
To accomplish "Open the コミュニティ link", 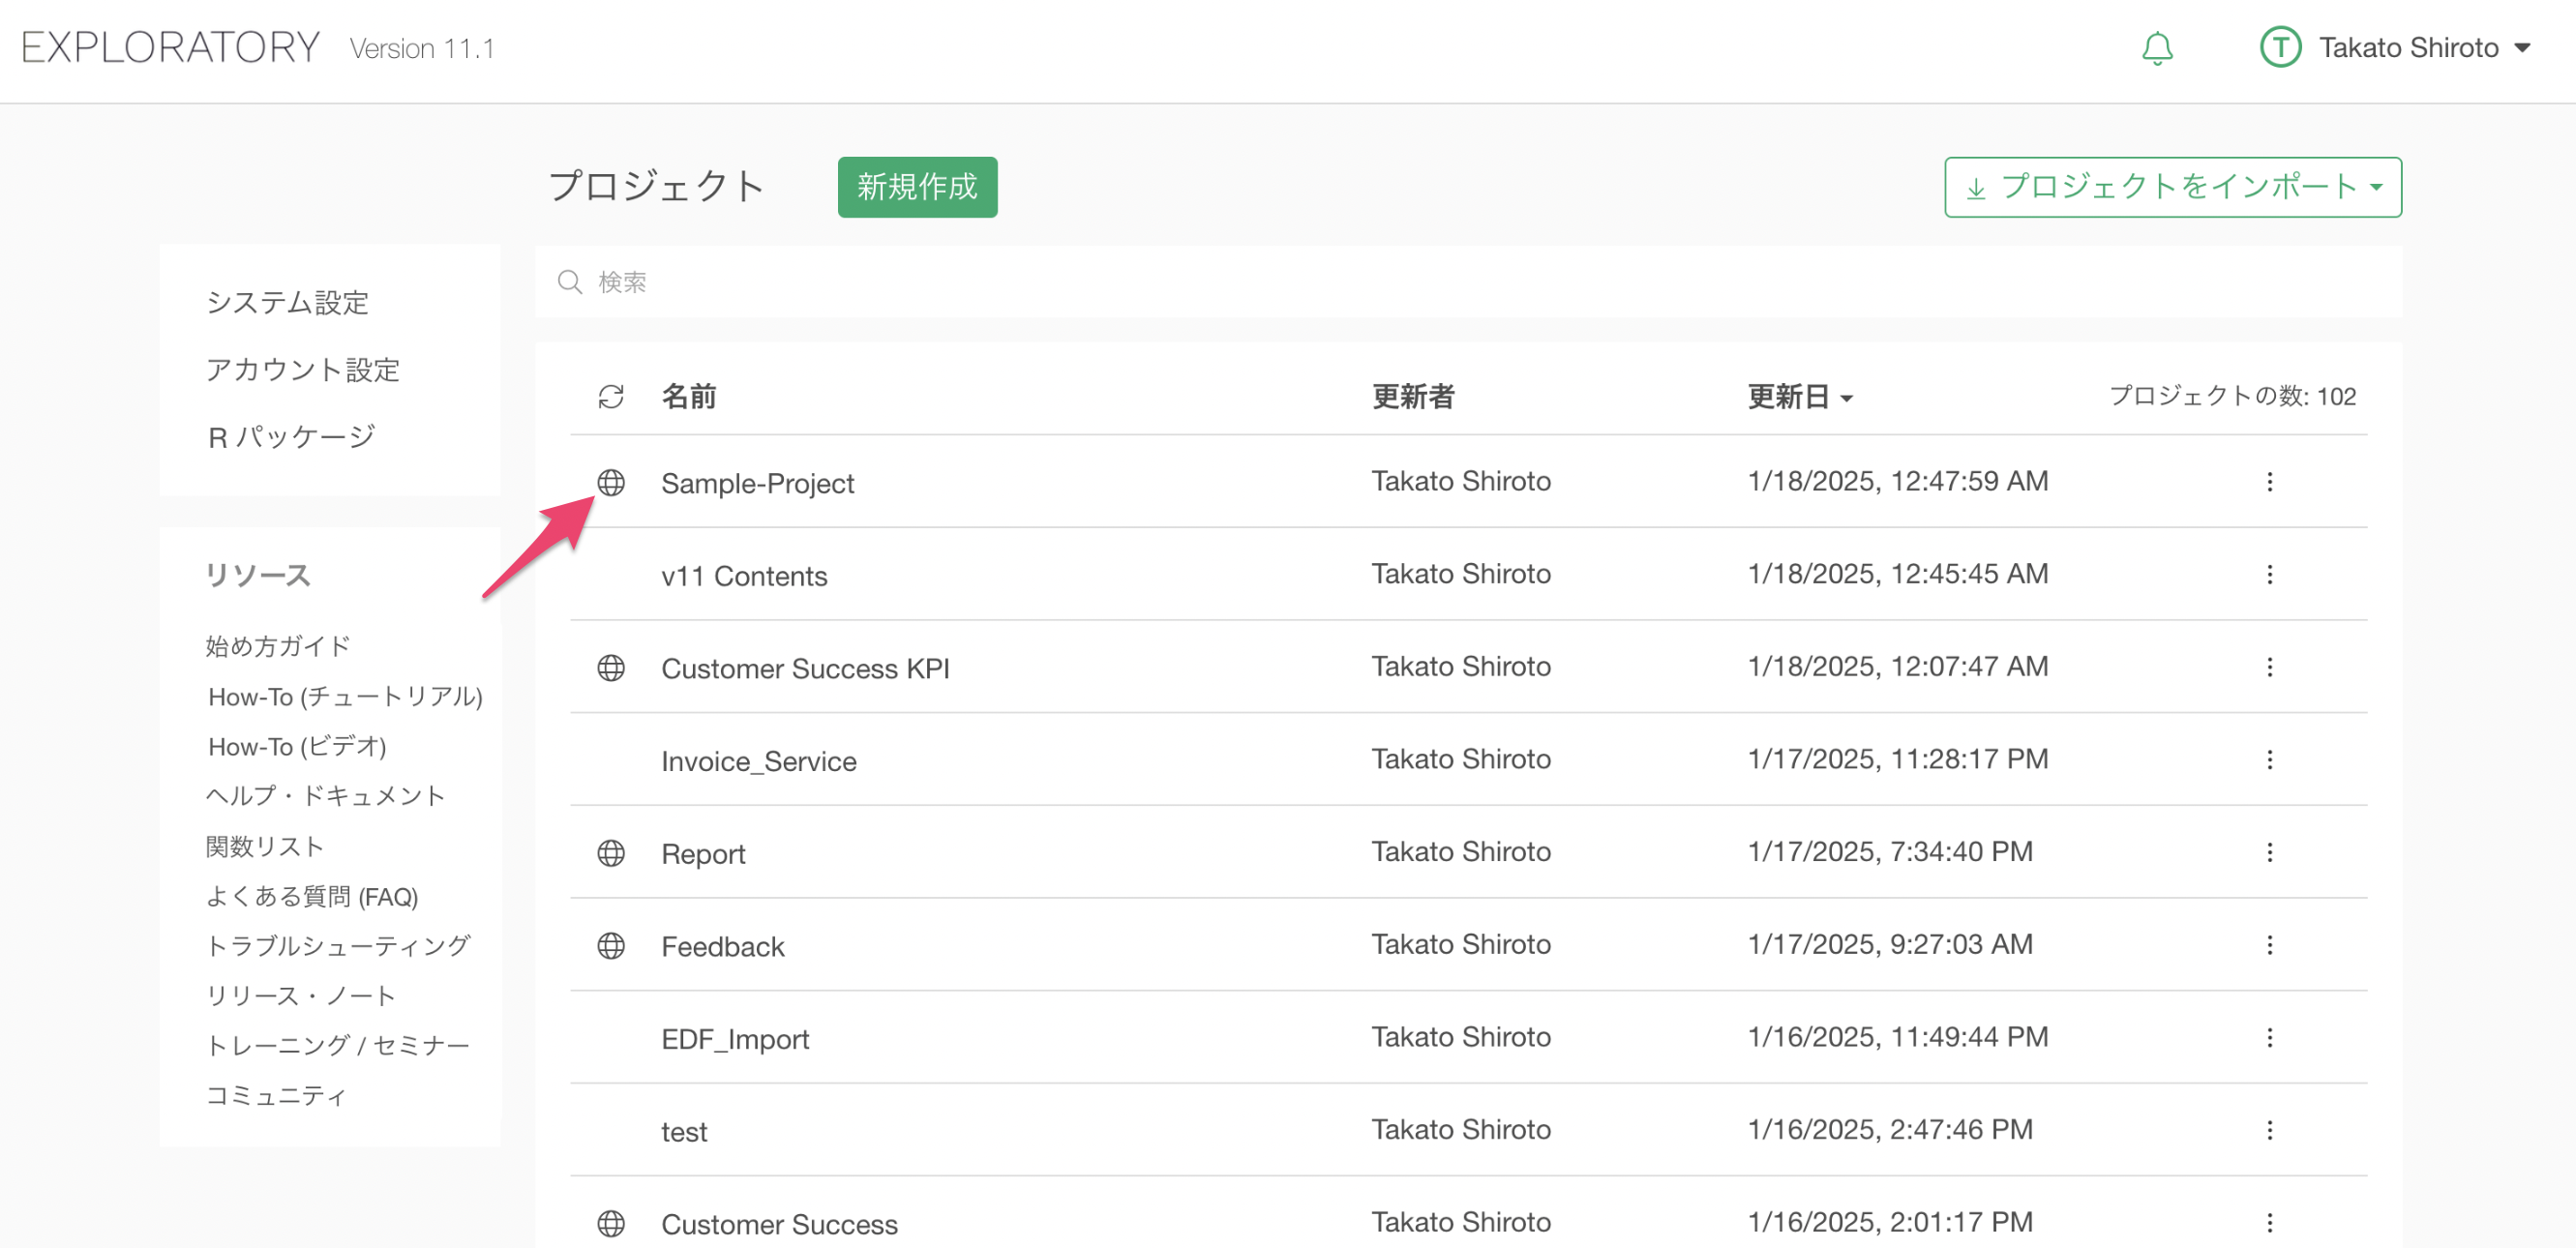I will (276, 1095).
